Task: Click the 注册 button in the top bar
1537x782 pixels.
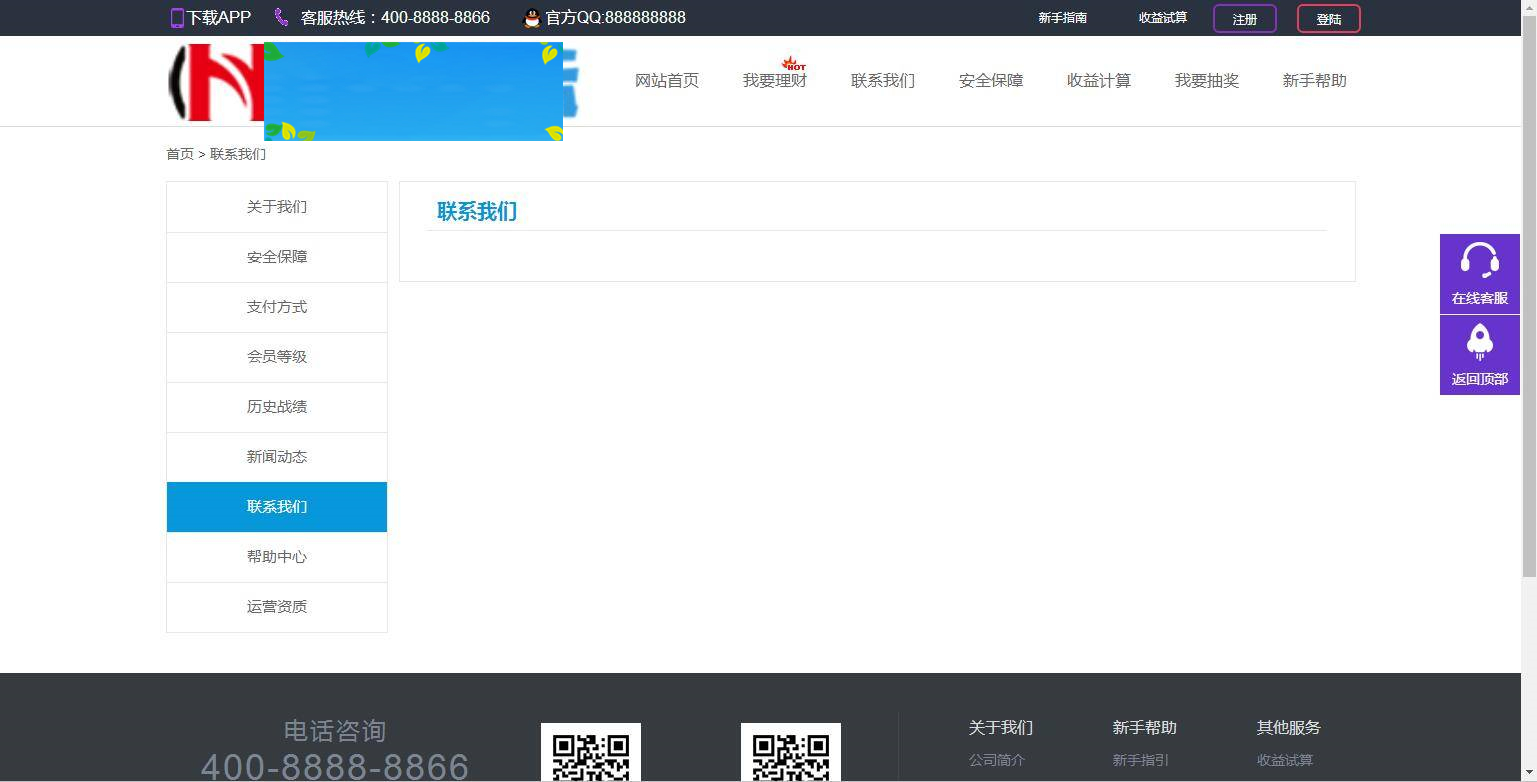Action: coord(1243,18)
